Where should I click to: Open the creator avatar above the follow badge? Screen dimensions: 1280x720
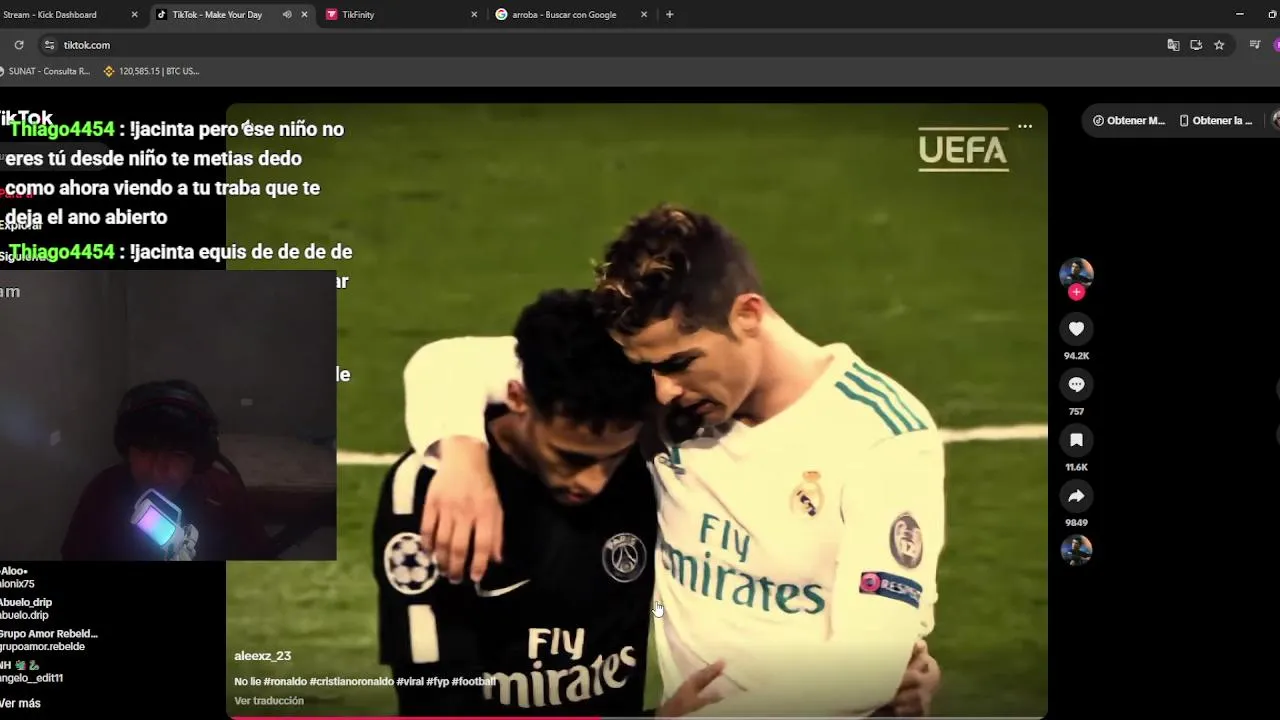tap(1076, 272)
